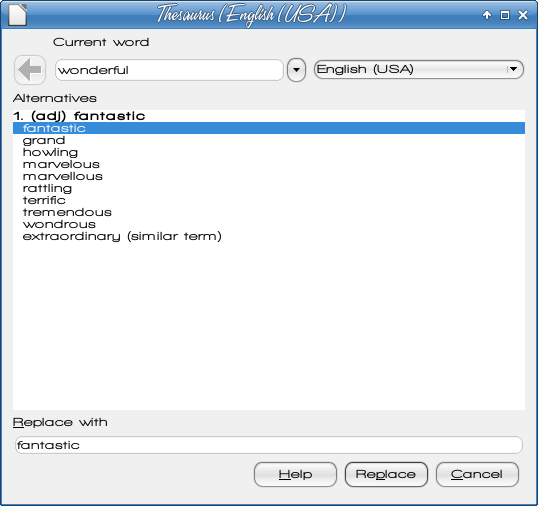Select the alternative 'howling'
The height and width of the screenshot is (506, 538).
click(x=269, y=152)
